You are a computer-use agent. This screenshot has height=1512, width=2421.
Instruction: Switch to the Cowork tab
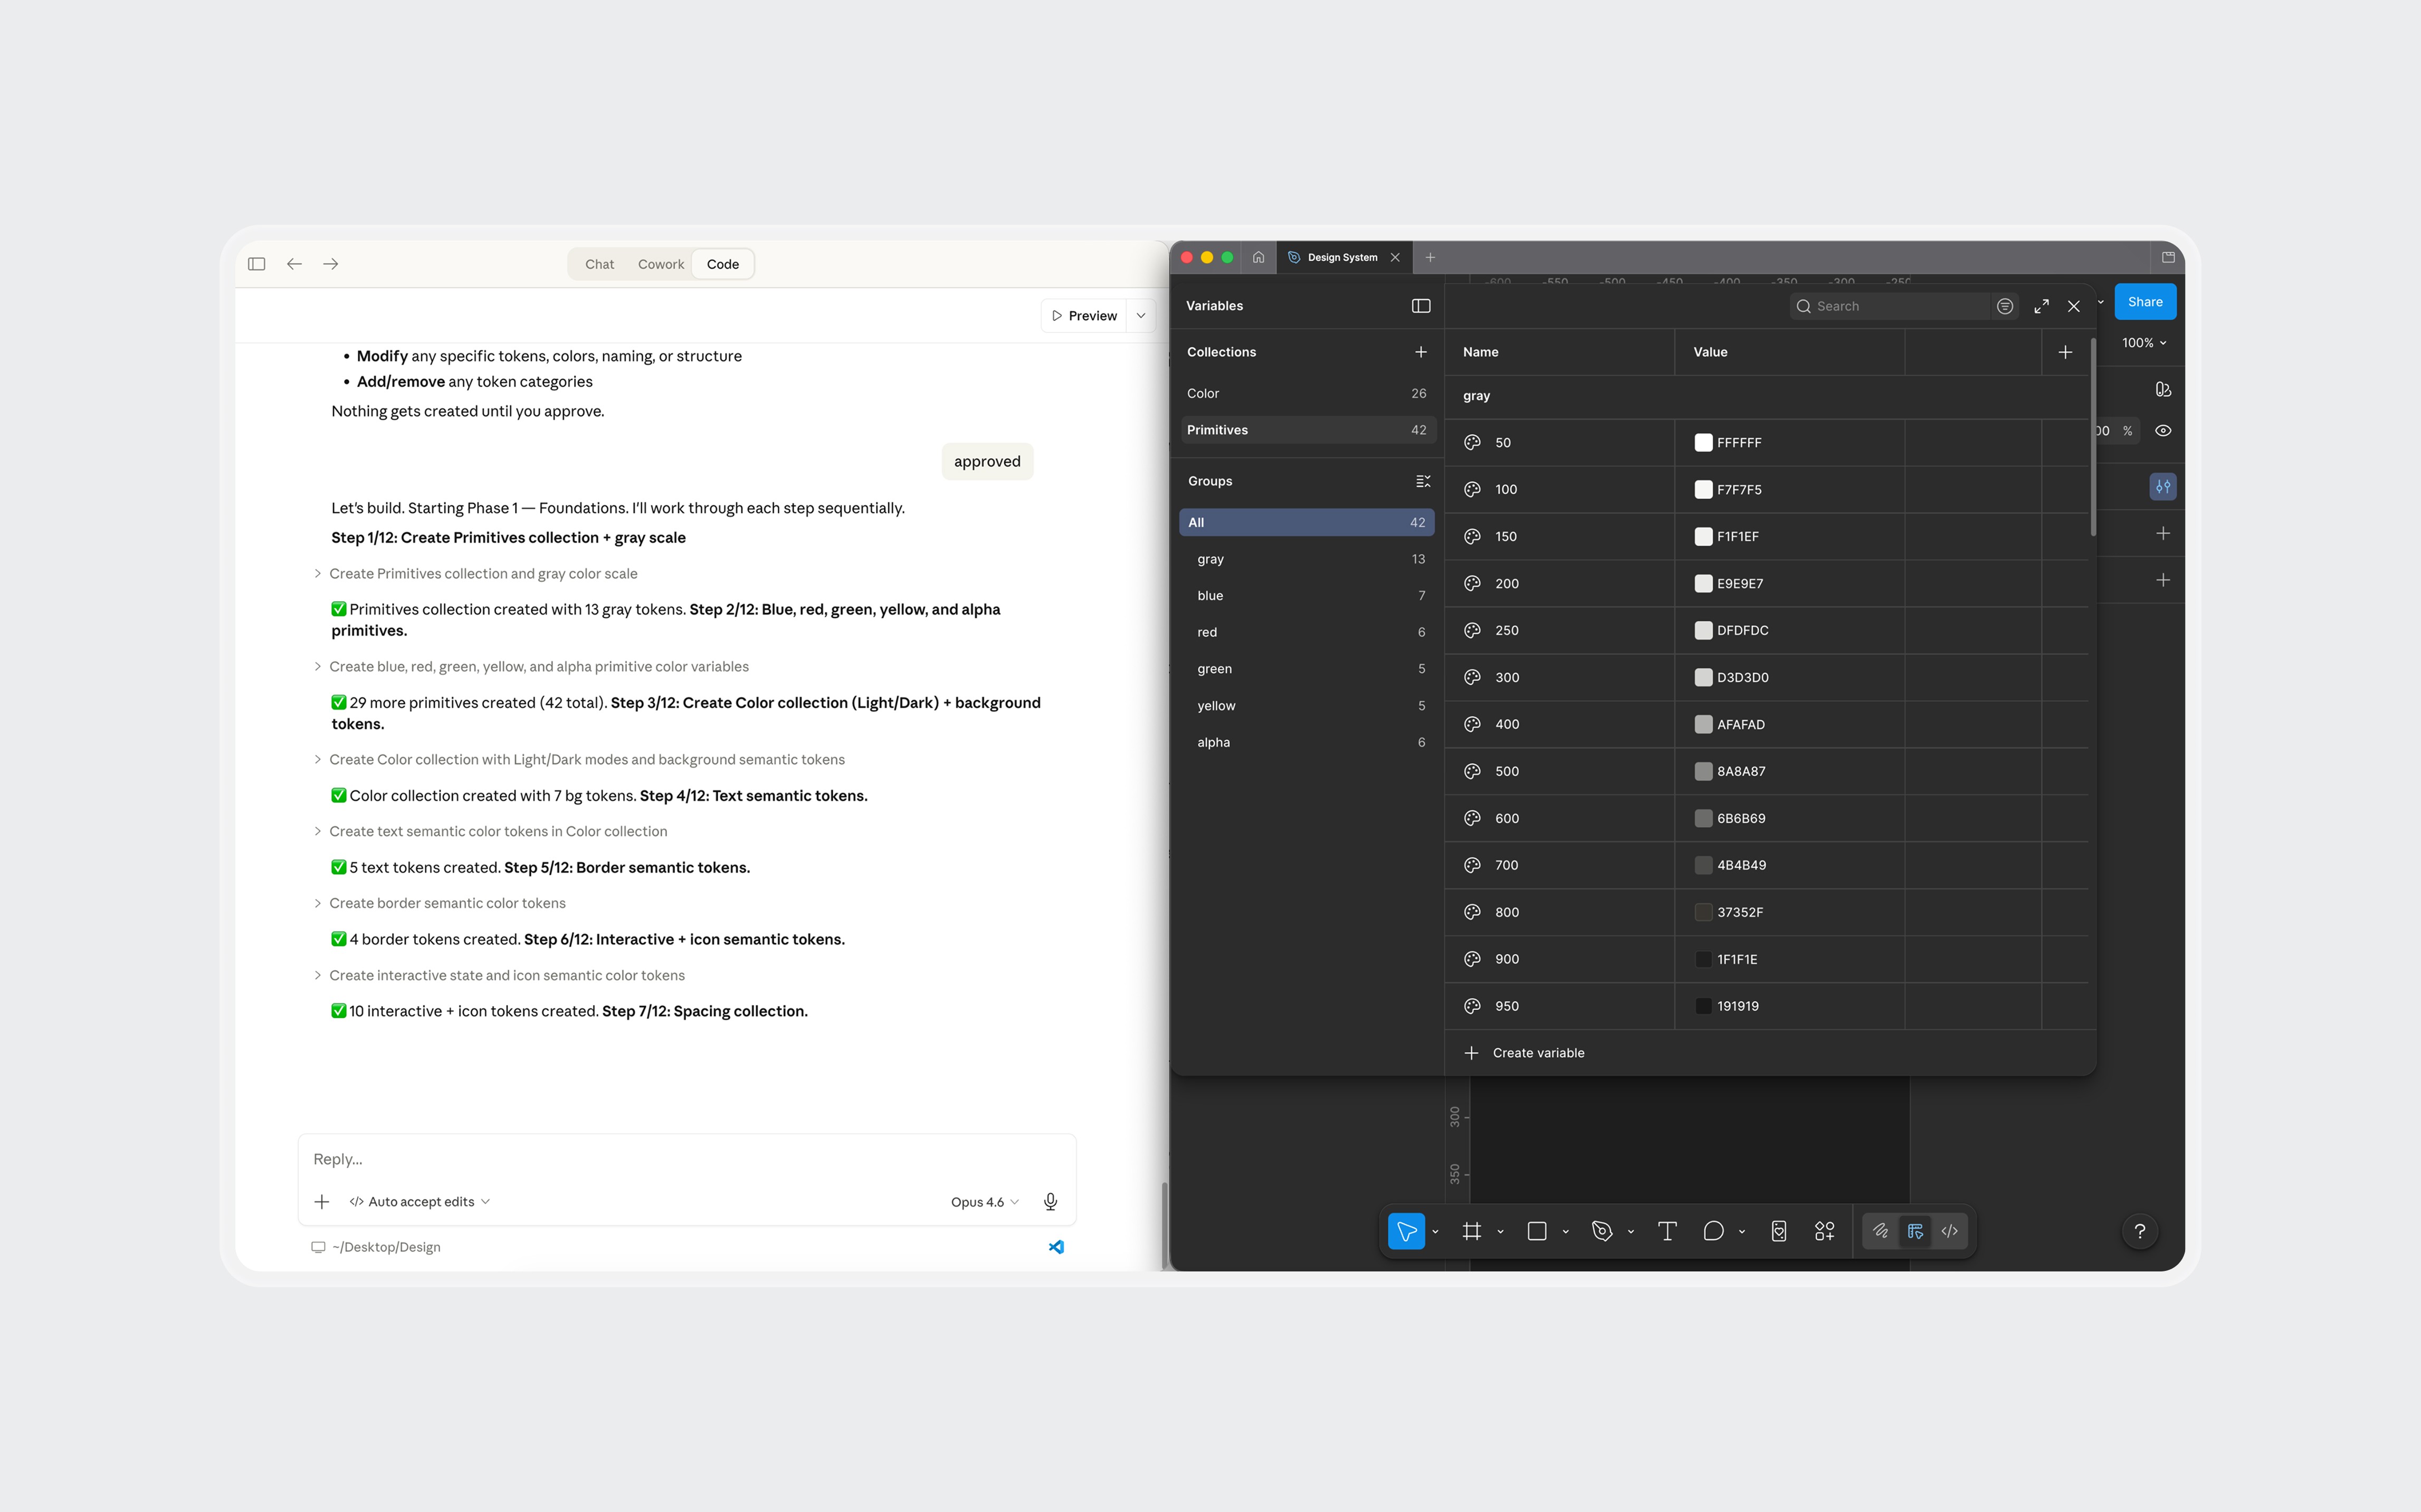(660, 264)
